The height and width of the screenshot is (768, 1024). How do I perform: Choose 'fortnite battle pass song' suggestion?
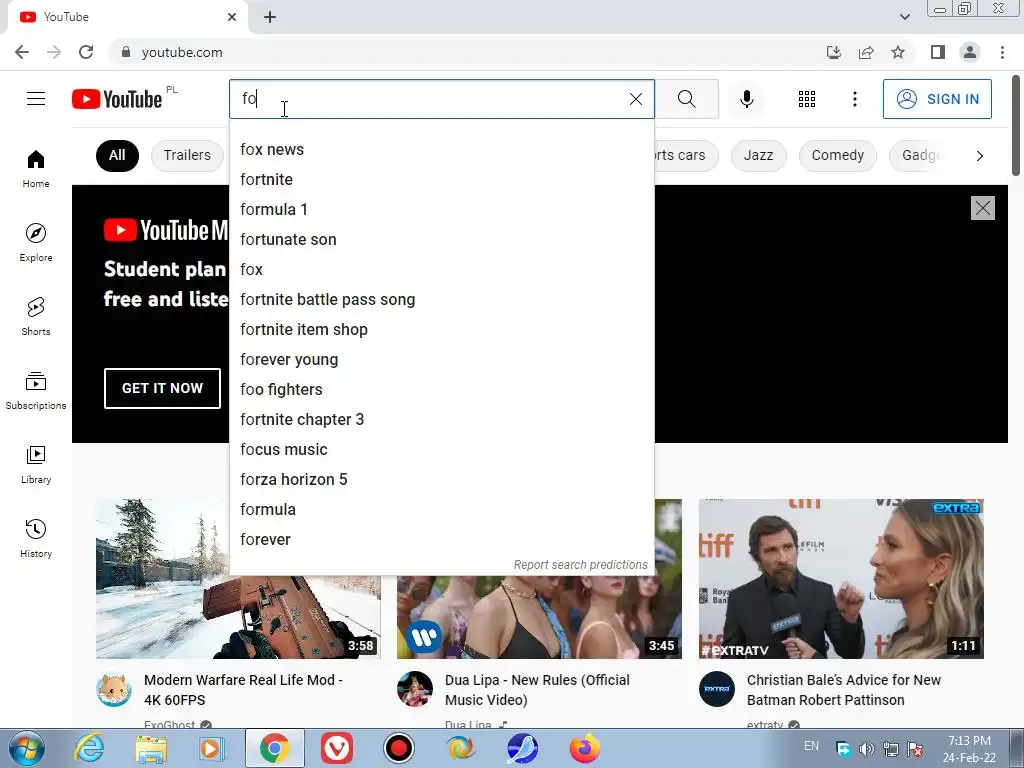point(441,300)
